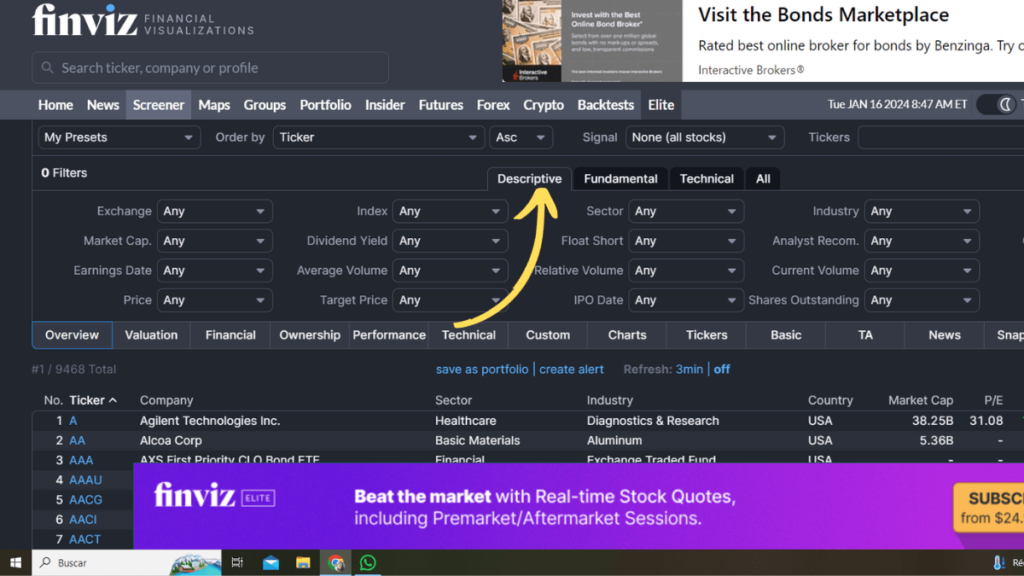The height and width of the screenshot is (576, 1024).
Task: Open Windows Start menu
Action: (x=15, y=563)
